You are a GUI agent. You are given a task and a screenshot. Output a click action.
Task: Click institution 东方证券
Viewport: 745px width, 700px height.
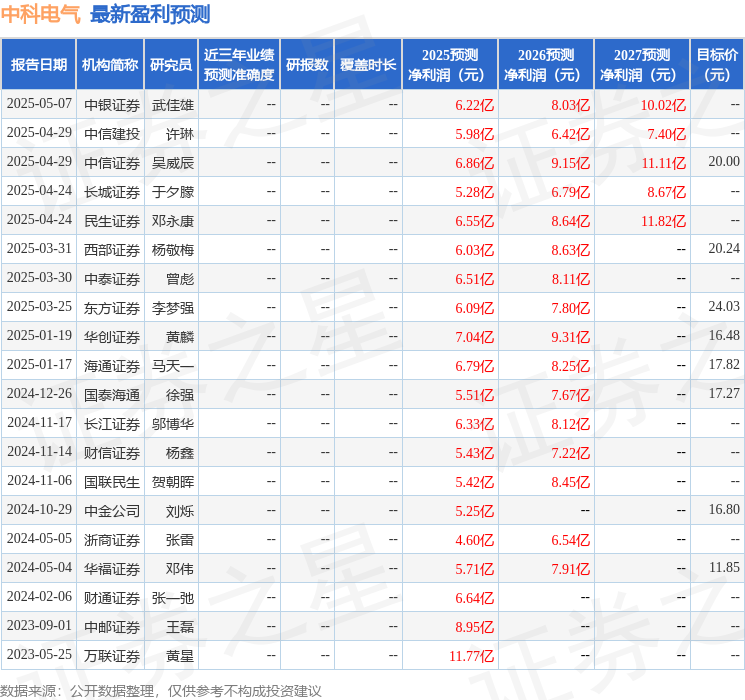coord(112,308)
